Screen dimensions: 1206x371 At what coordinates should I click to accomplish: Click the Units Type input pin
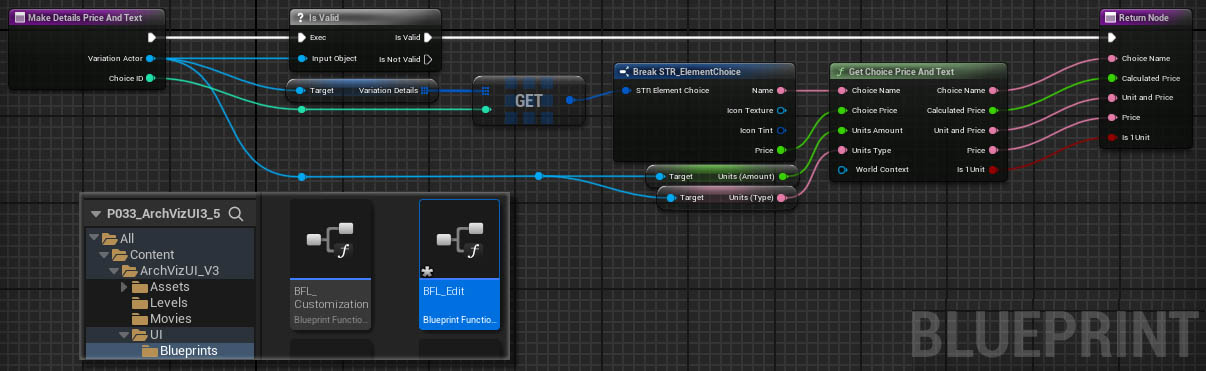pyautogui.click(x=842, y=150)
